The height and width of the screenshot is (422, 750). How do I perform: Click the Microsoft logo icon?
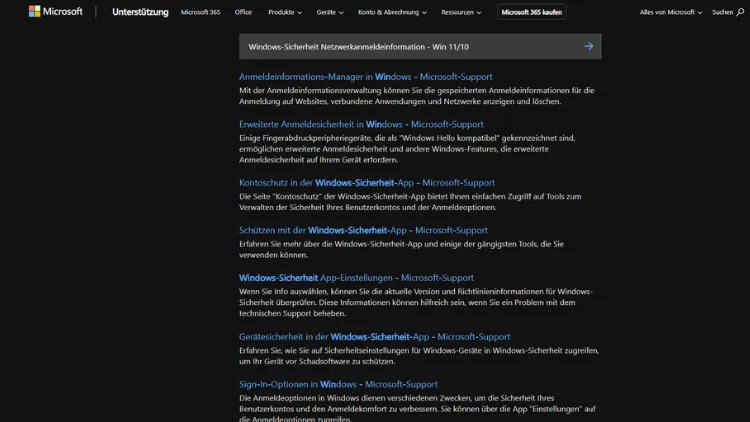34,11
